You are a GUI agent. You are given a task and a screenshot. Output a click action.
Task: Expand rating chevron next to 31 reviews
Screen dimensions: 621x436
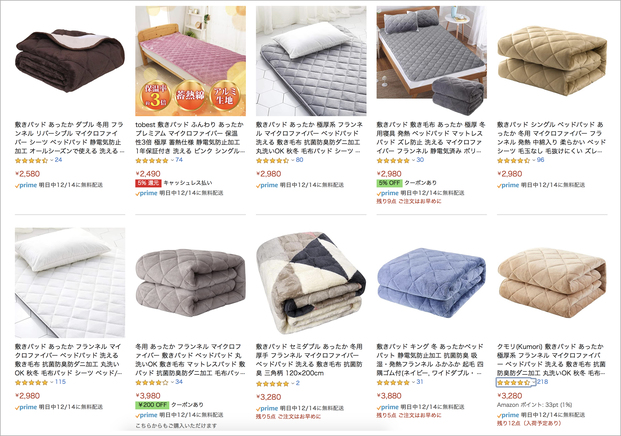[413, 382]
